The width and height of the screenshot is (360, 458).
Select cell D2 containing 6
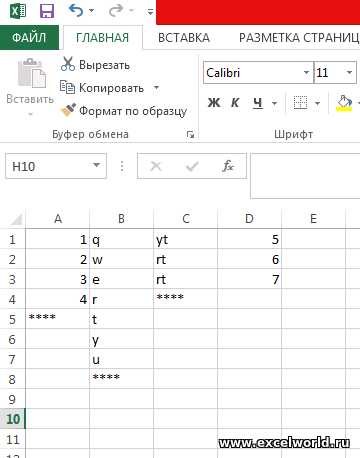(250, 259)
